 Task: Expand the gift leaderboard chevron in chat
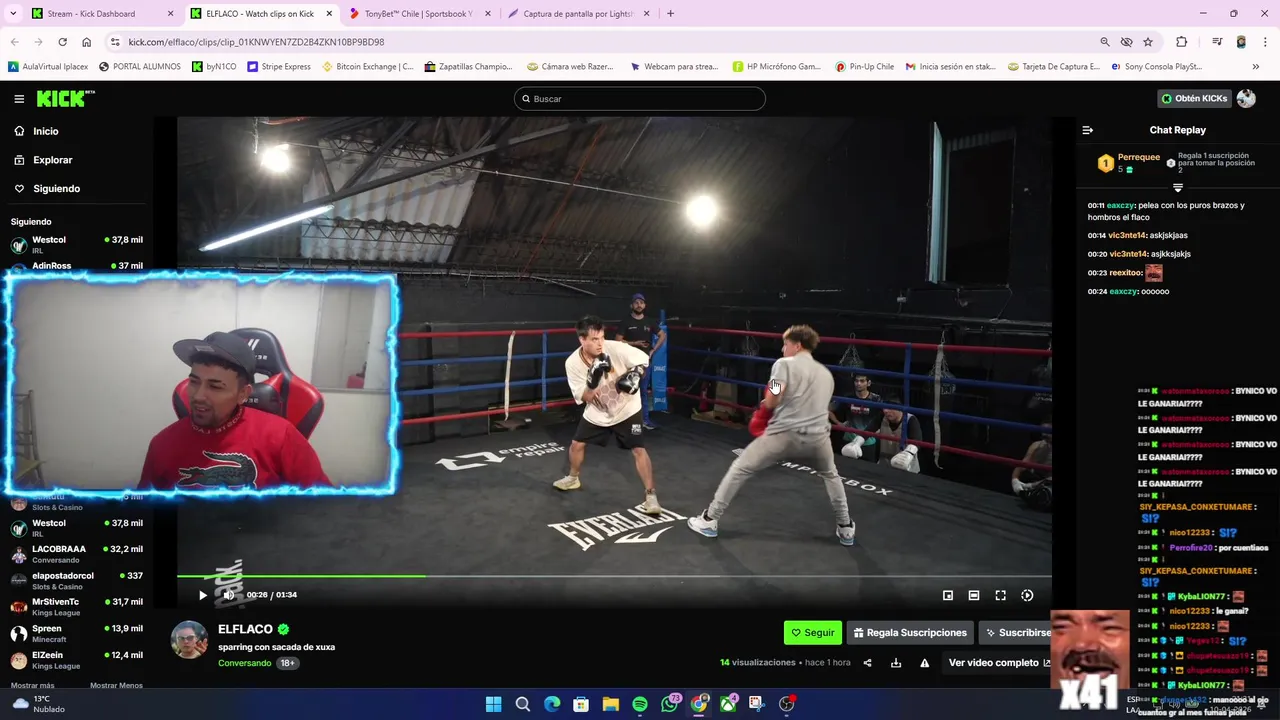[x=1178, y=187]
